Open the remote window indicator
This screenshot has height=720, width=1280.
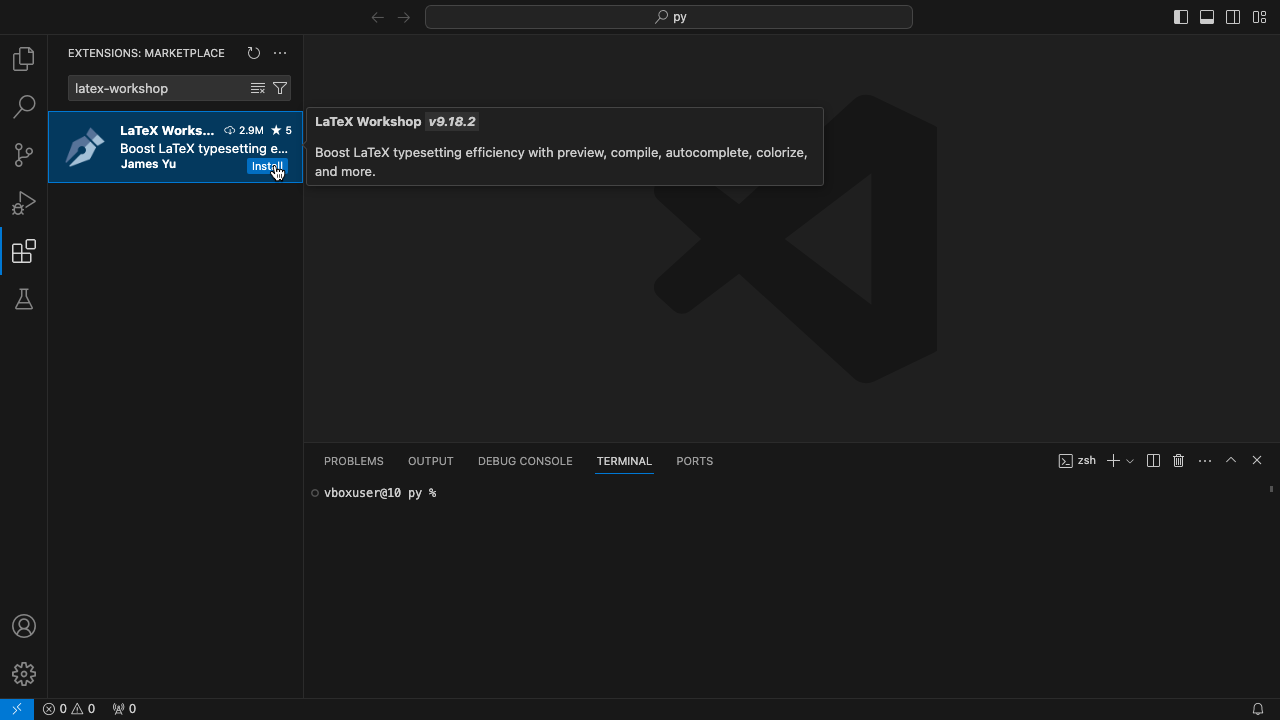17,709
